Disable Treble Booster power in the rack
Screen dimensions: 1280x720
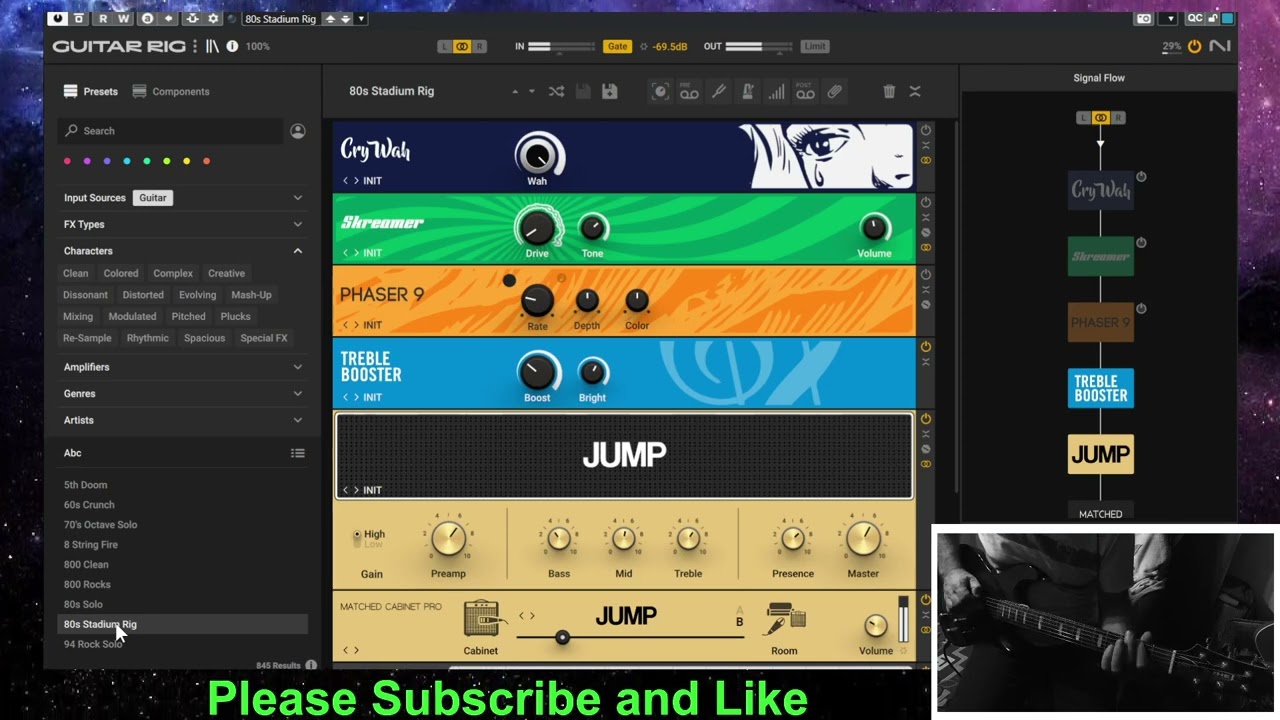pyautogui.click(x=926, y=346)
